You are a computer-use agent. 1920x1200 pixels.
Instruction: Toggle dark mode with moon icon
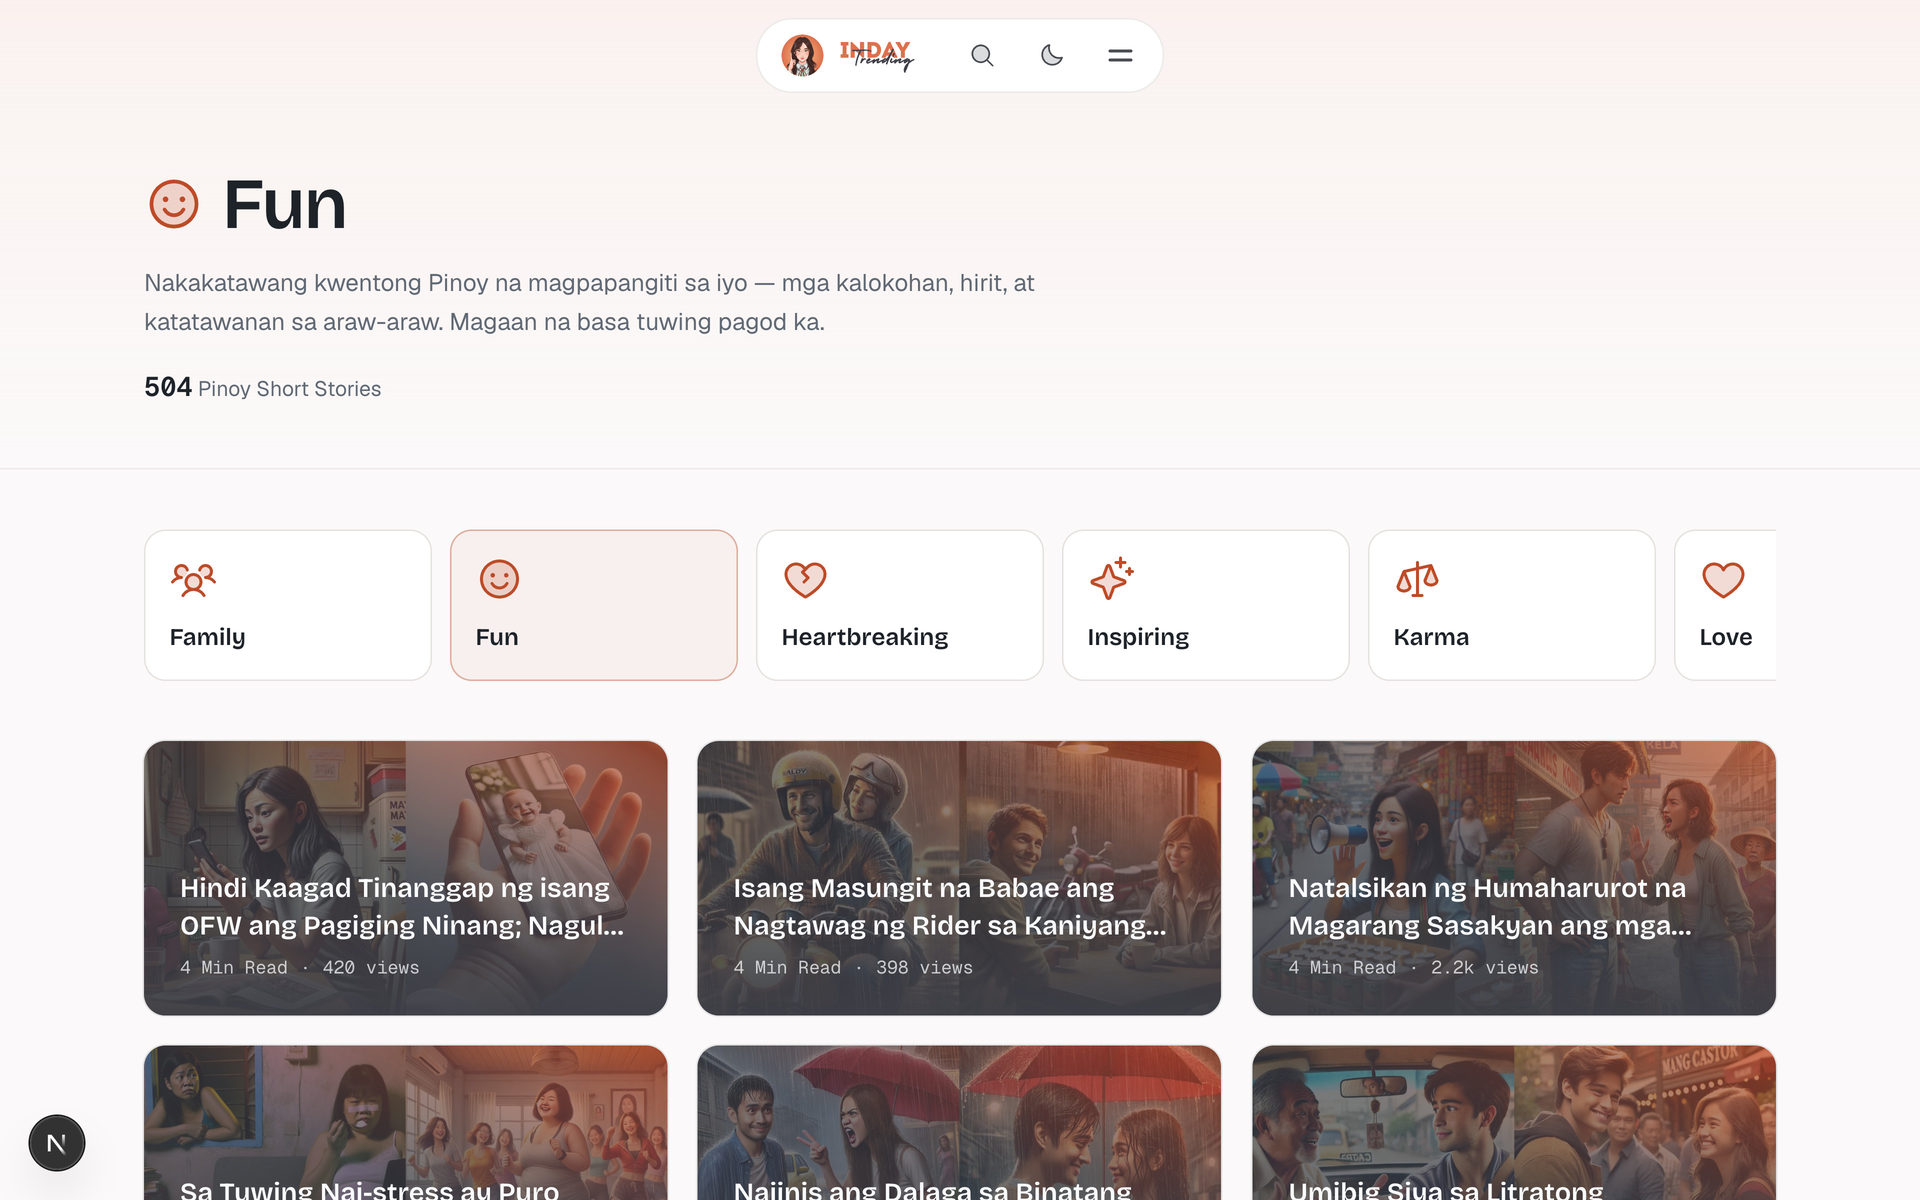pos(1051,56)
